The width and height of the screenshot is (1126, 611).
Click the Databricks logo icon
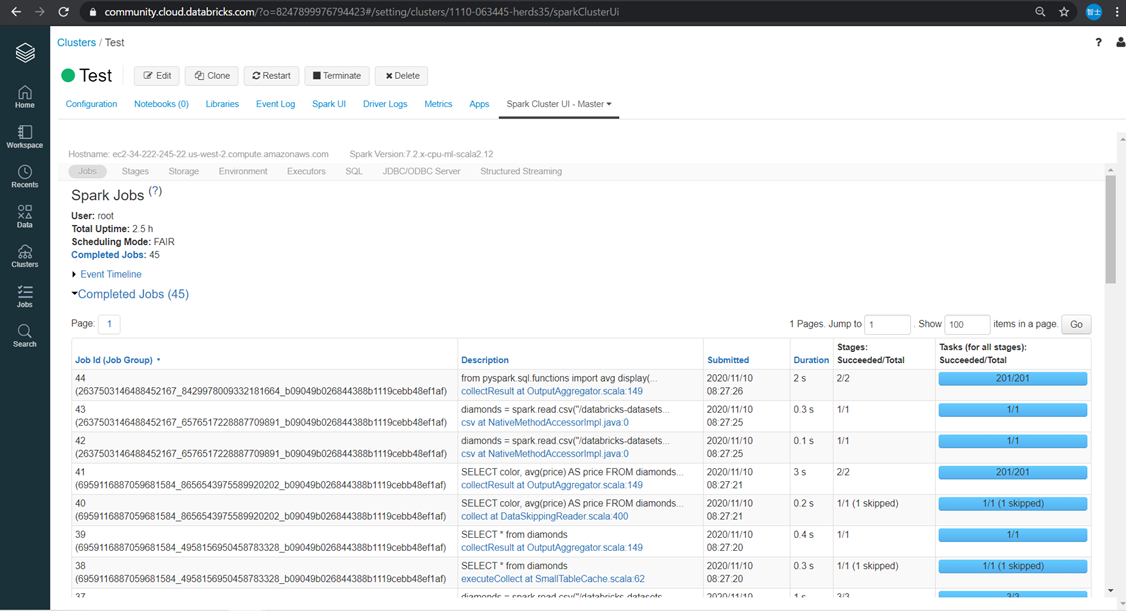(x=25, y=52)
